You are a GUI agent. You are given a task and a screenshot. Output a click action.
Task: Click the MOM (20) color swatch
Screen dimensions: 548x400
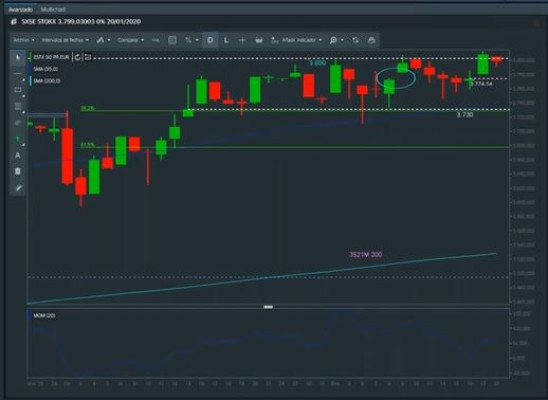30,315
